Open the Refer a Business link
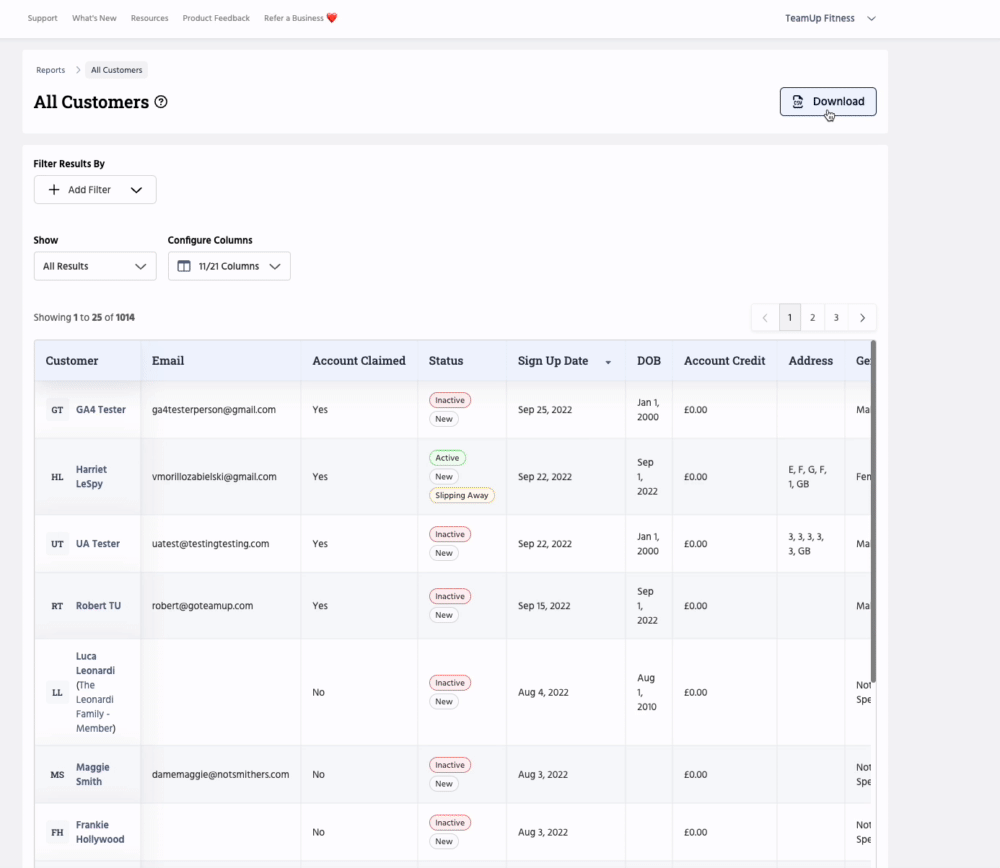The image size is (1000, 868). coord(300,18)
